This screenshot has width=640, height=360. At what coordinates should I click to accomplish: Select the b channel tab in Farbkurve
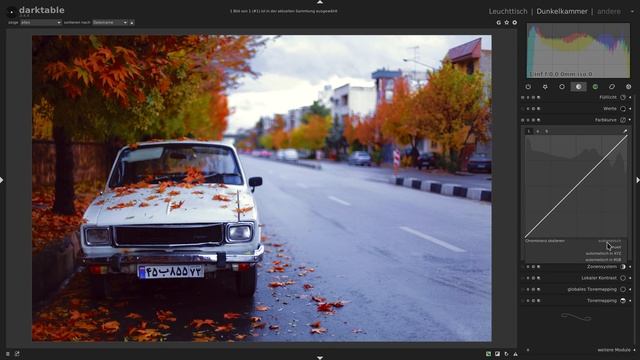pos(547,131)
